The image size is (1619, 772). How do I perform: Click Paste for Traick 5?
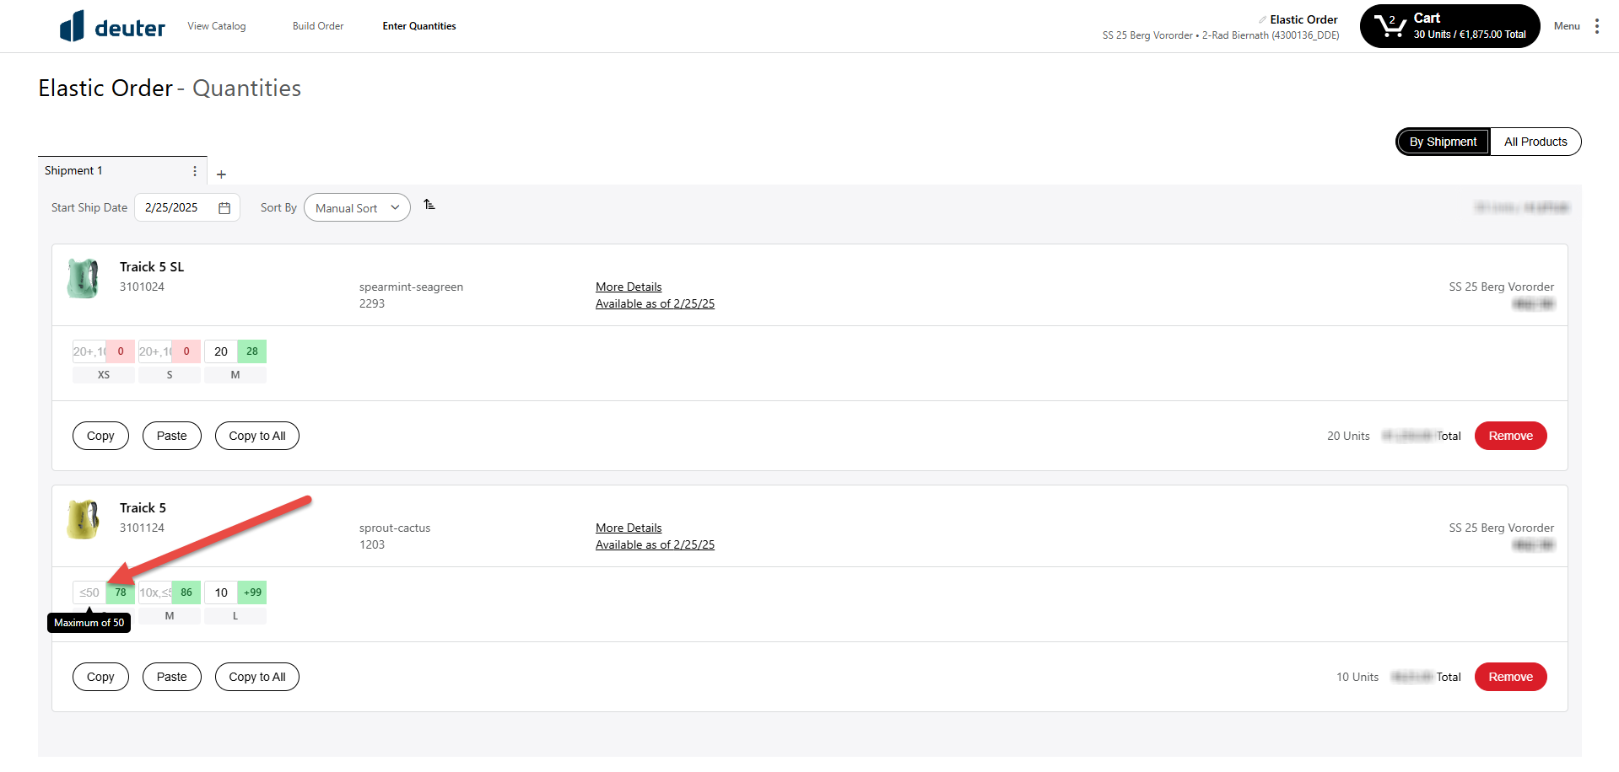tap(172, 677)
